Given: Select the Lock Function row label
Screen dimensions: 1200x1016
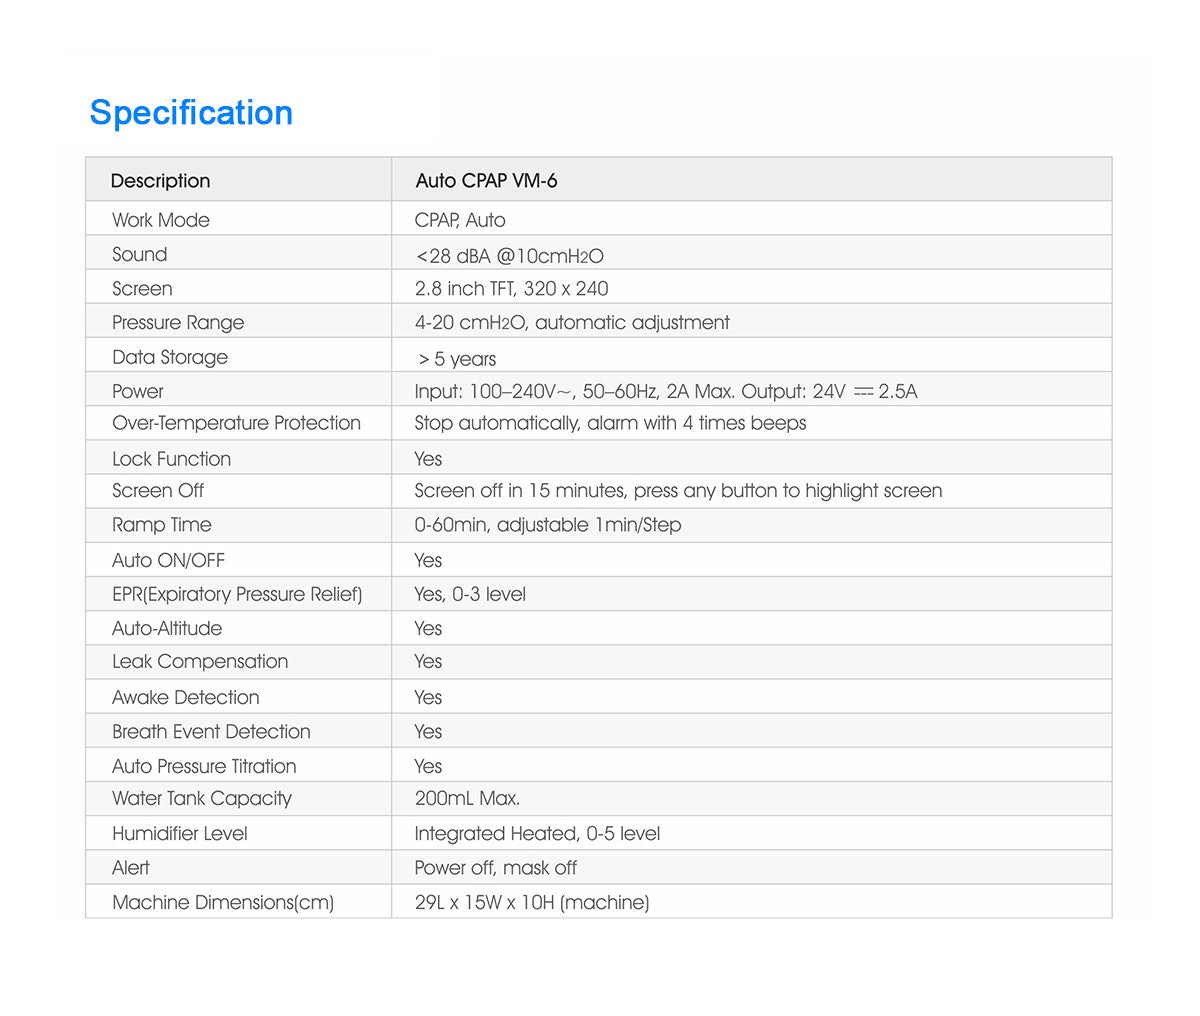Looking at the screenshot, I should point(171,459).
